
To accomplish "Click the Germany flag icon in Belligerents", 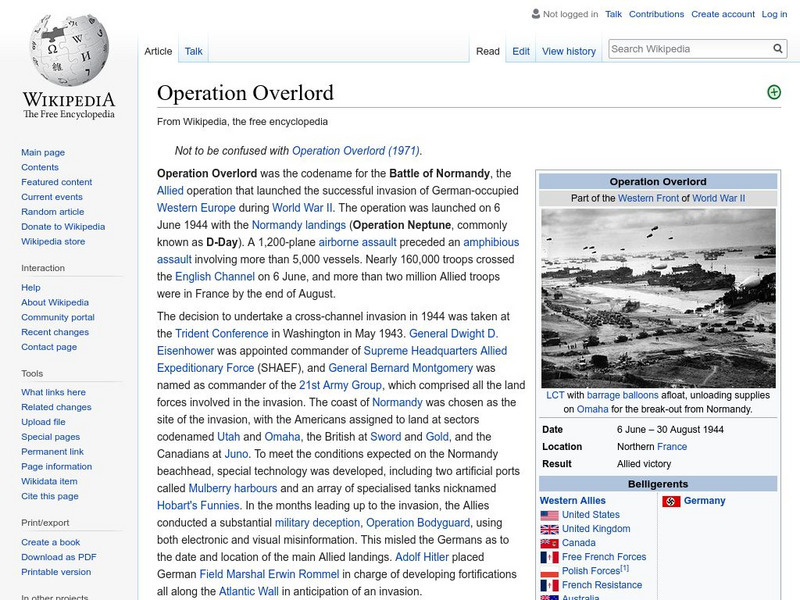I will (x=671, y=501).
